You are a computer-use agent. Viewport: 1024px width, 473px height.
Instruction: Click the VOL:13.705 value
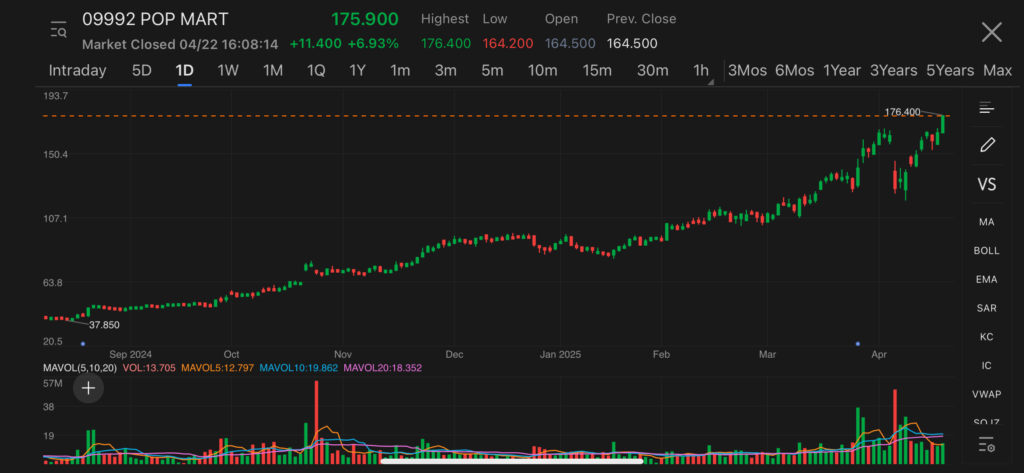pos(148,368)
